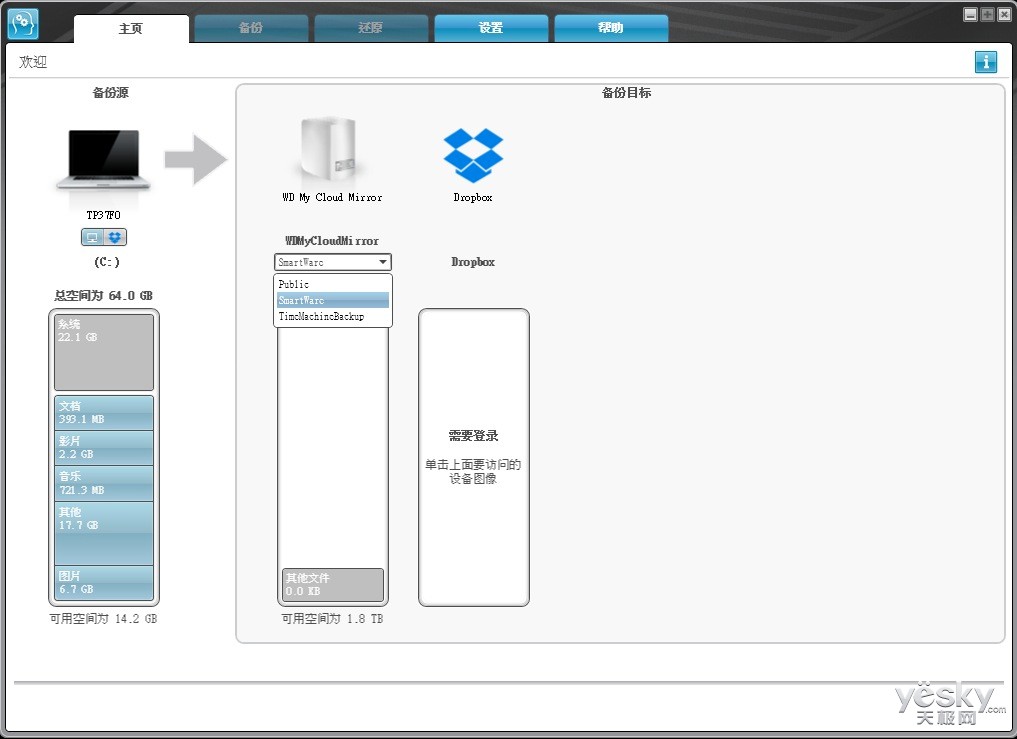This screenshot has width=1017, height=739.
Task: Pick TimeMachineBackup from the share list
Action: coord(333,317)
